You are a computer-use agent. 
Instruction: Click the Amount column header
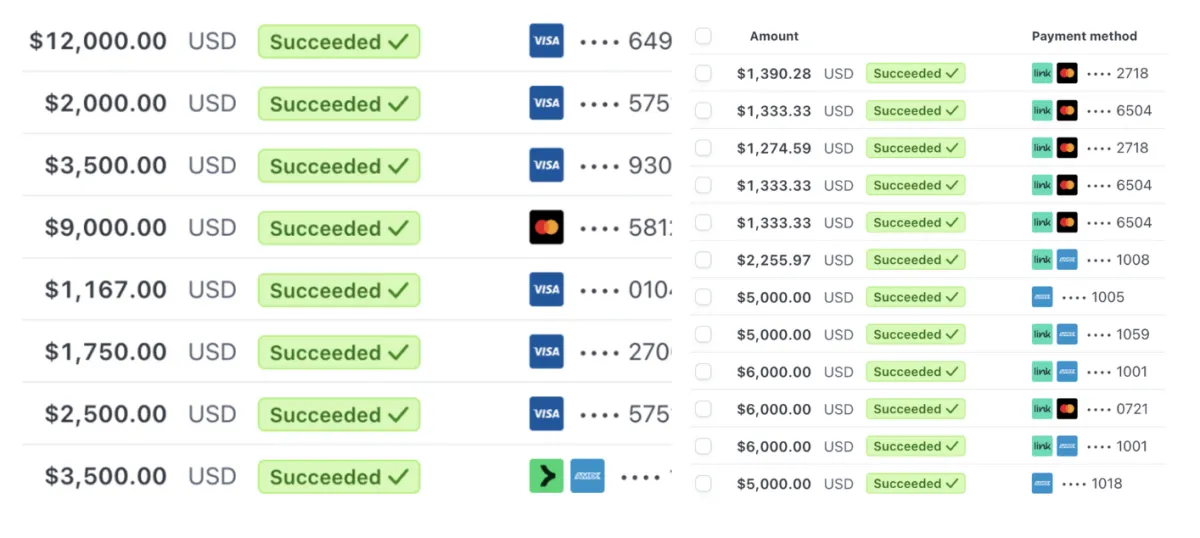coord(774,36)
